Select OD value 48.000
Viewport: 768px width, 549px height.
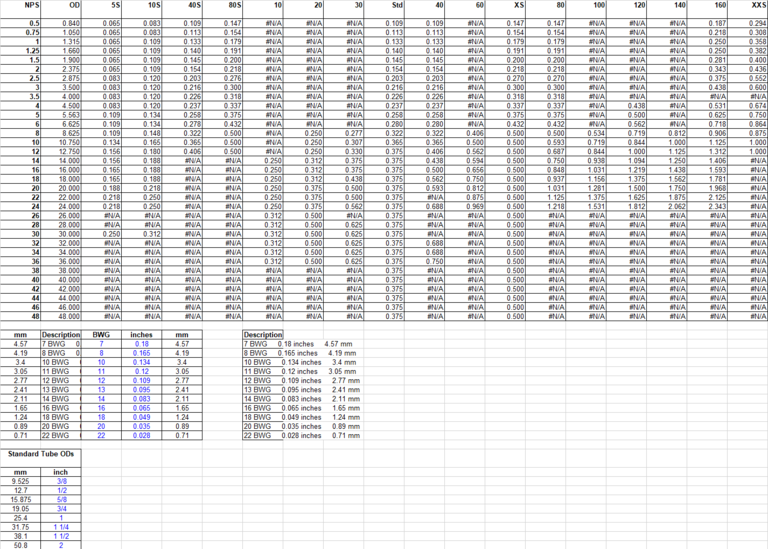pos(61,316)
